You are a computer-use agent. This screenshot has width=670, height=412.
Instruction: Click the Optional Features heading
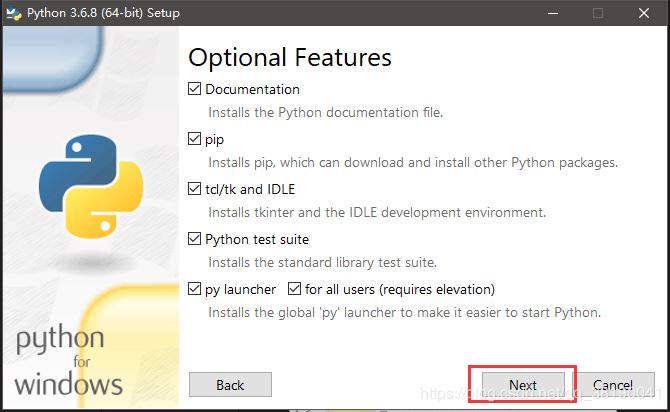pos(289,56)
